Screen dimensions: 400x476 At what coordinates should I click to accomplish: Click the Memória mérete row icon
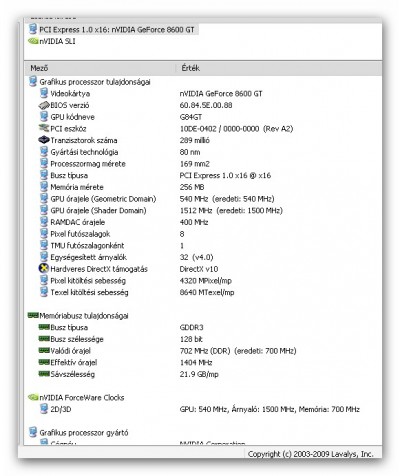tap(44, 187)
